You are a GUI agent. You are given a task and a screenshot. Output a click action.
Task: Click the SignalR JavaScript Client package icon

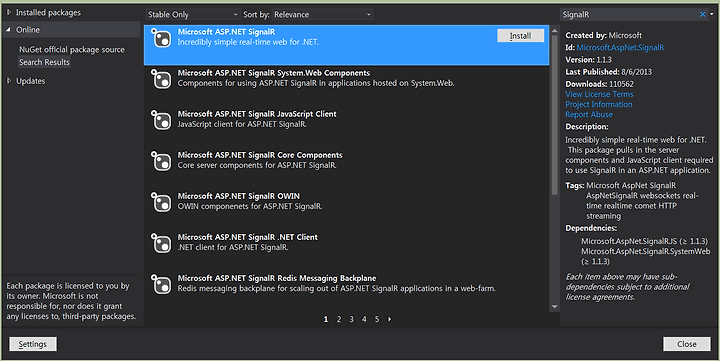(161, 120)
